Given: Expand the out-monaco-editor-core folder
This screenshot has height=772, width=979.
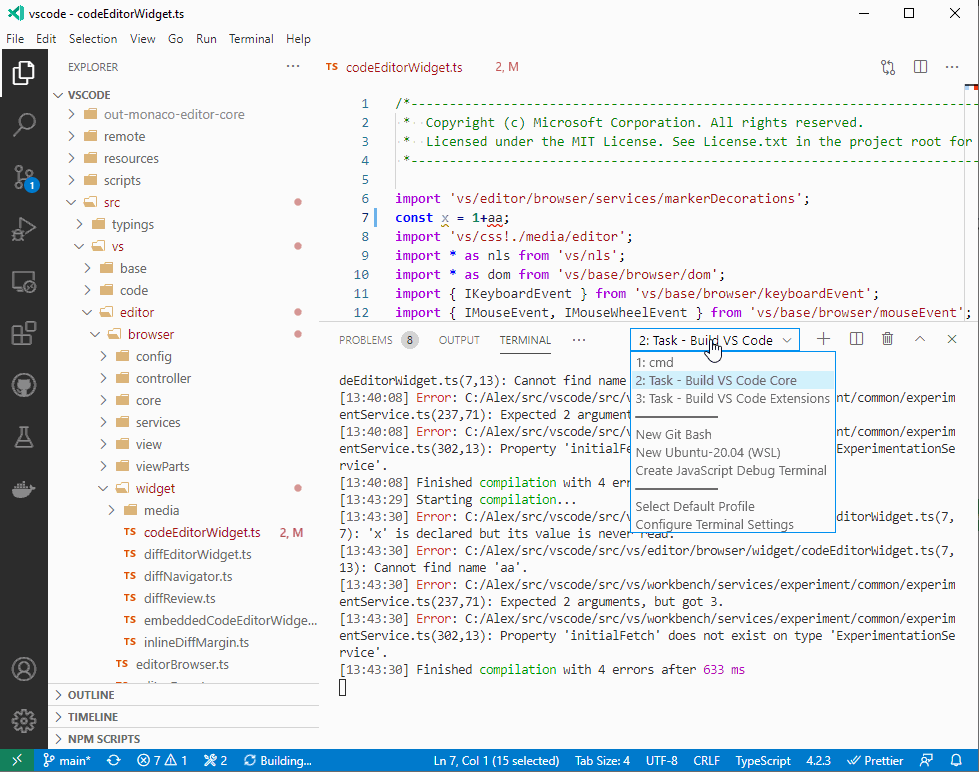Looking at the screenshot, I should pos(71,114).
